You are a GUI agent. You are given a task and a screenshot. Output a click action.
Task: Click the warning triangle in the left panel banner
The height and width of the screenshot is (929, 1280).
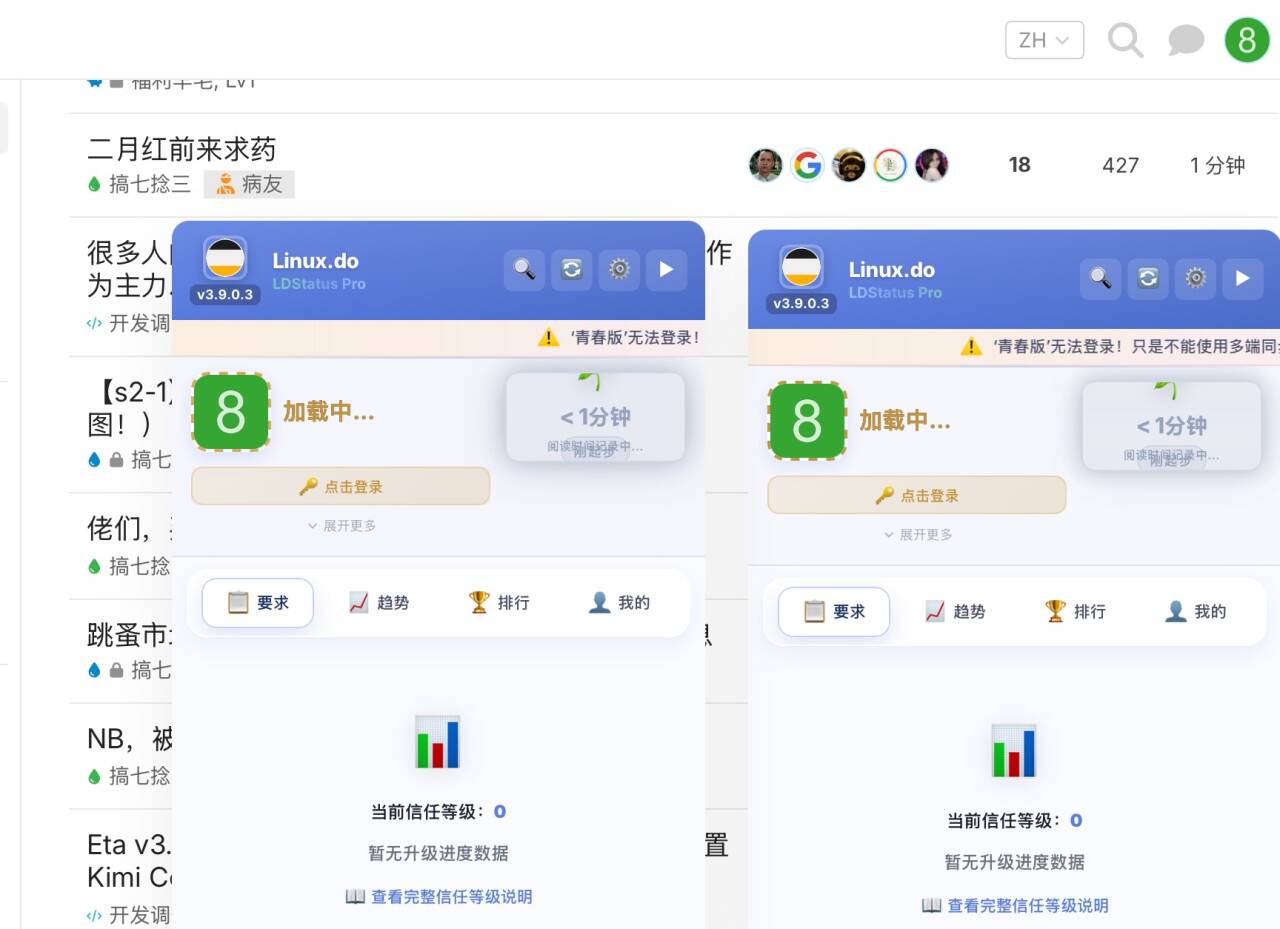point(548,338)
